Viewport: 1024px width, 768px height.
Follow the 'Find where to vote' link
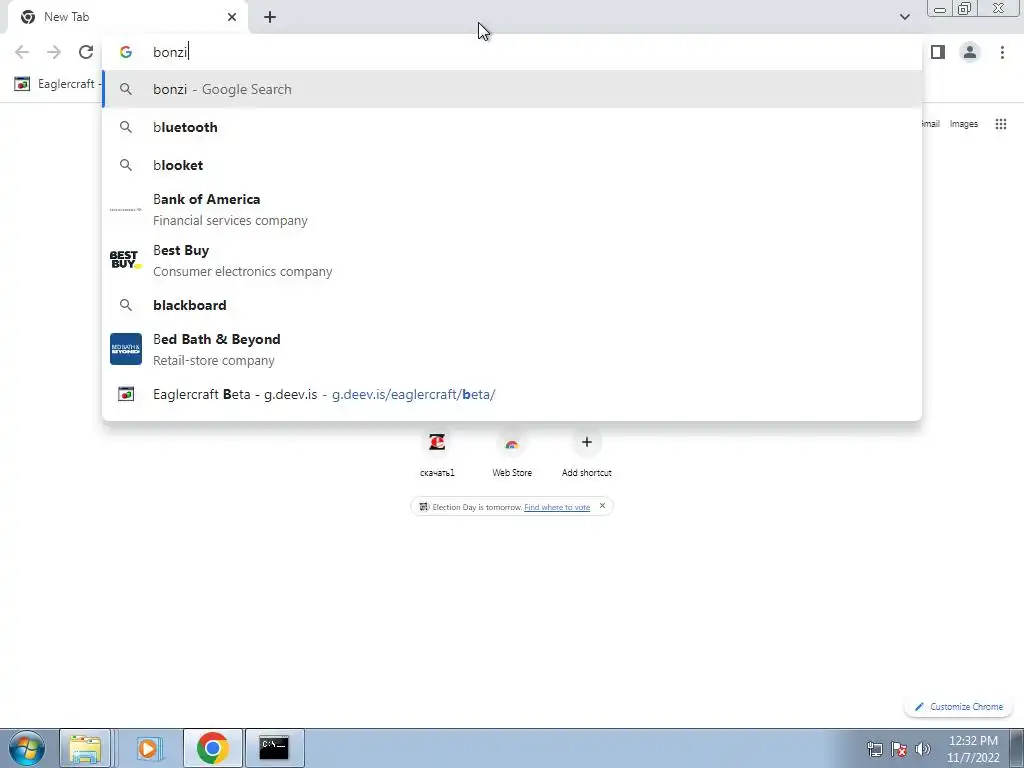[x=557, y=507]
